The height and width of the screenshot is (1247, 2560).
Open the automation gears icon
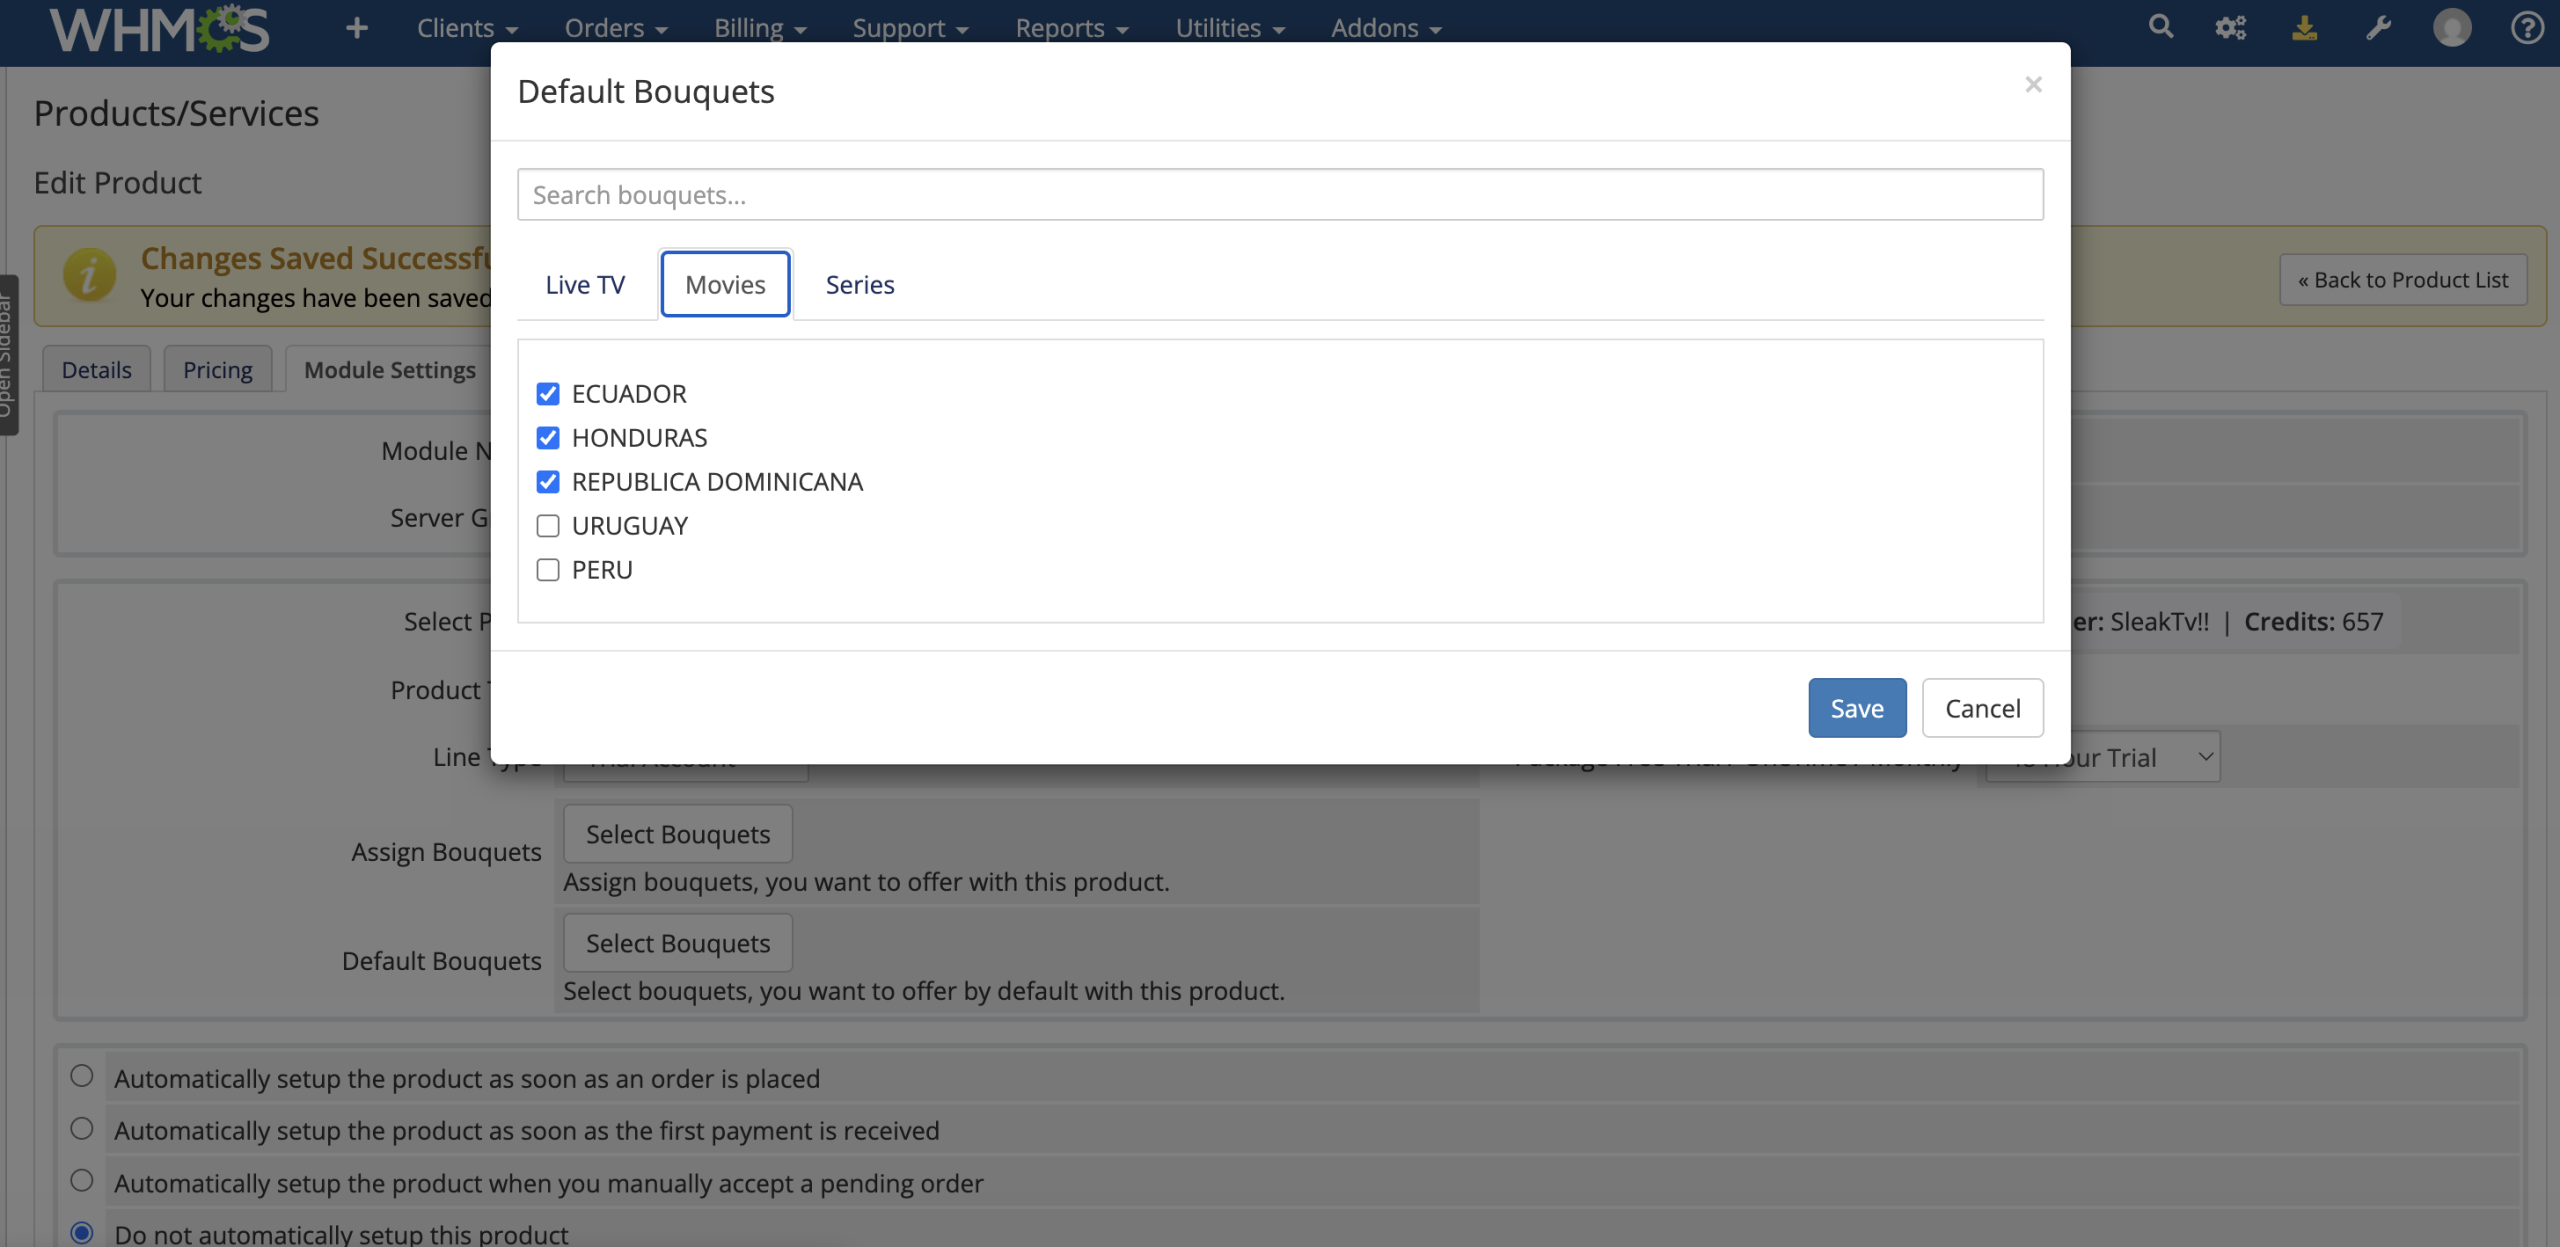(2230, 27)
